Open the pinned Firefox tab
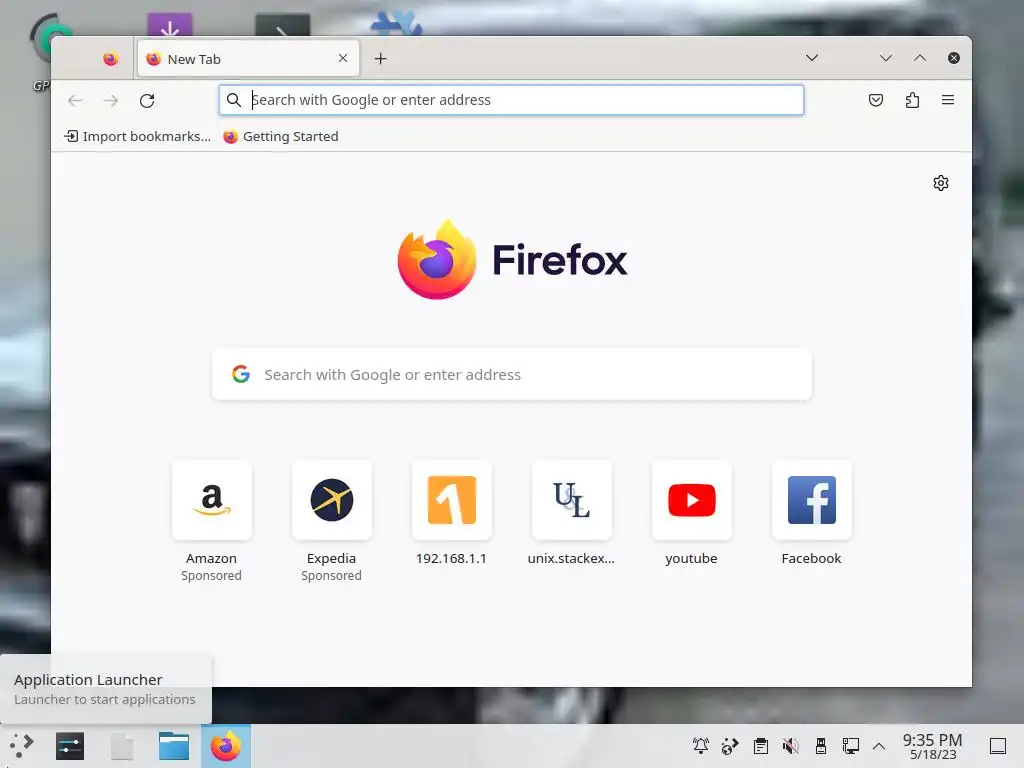 click(x=110, y=59)
